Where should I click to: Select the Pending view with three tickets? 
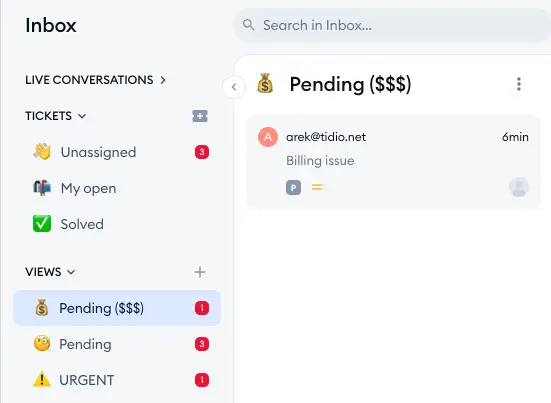coord(117,344)
